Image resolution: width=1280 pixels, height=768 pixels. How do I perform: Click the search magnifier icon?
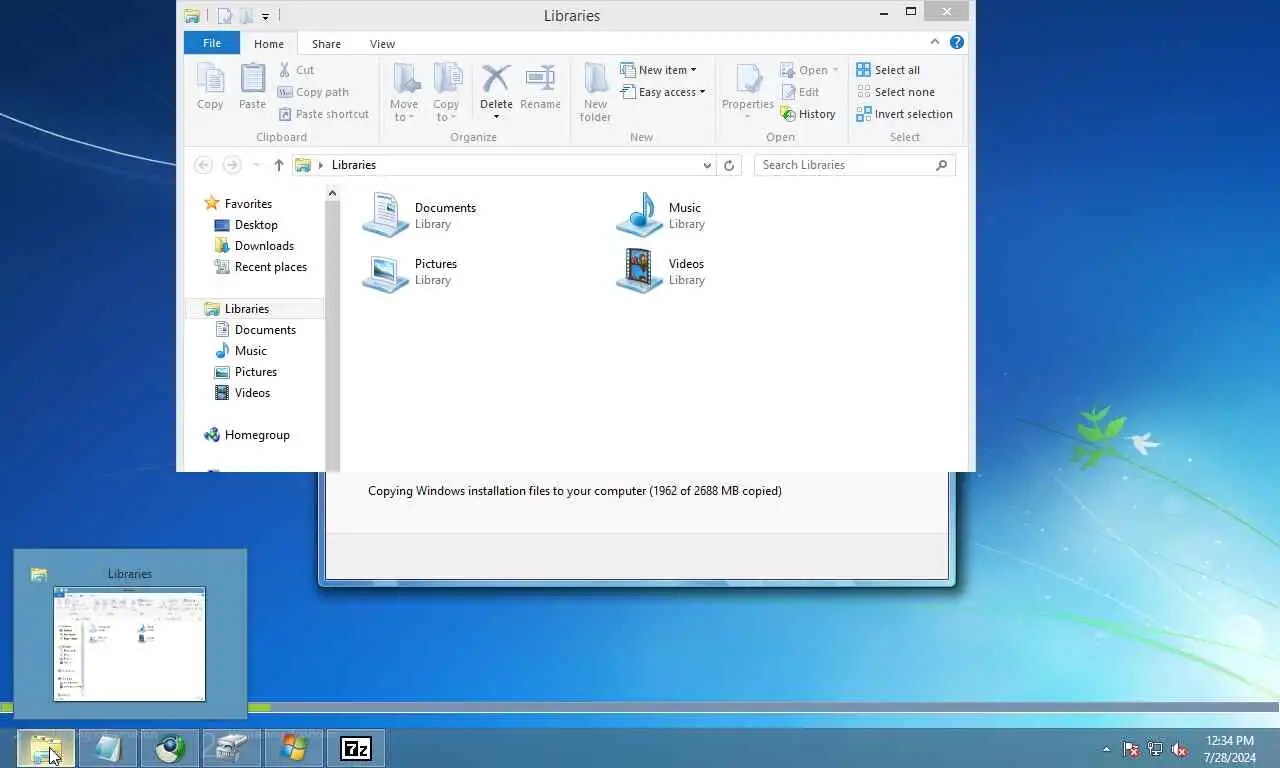click(941, 165)
